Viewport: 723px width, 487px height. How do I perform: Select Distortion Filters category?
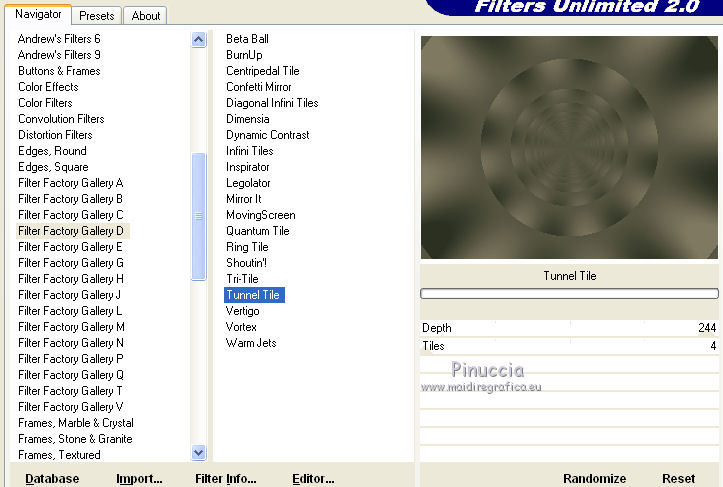click(x=55, y=135)
